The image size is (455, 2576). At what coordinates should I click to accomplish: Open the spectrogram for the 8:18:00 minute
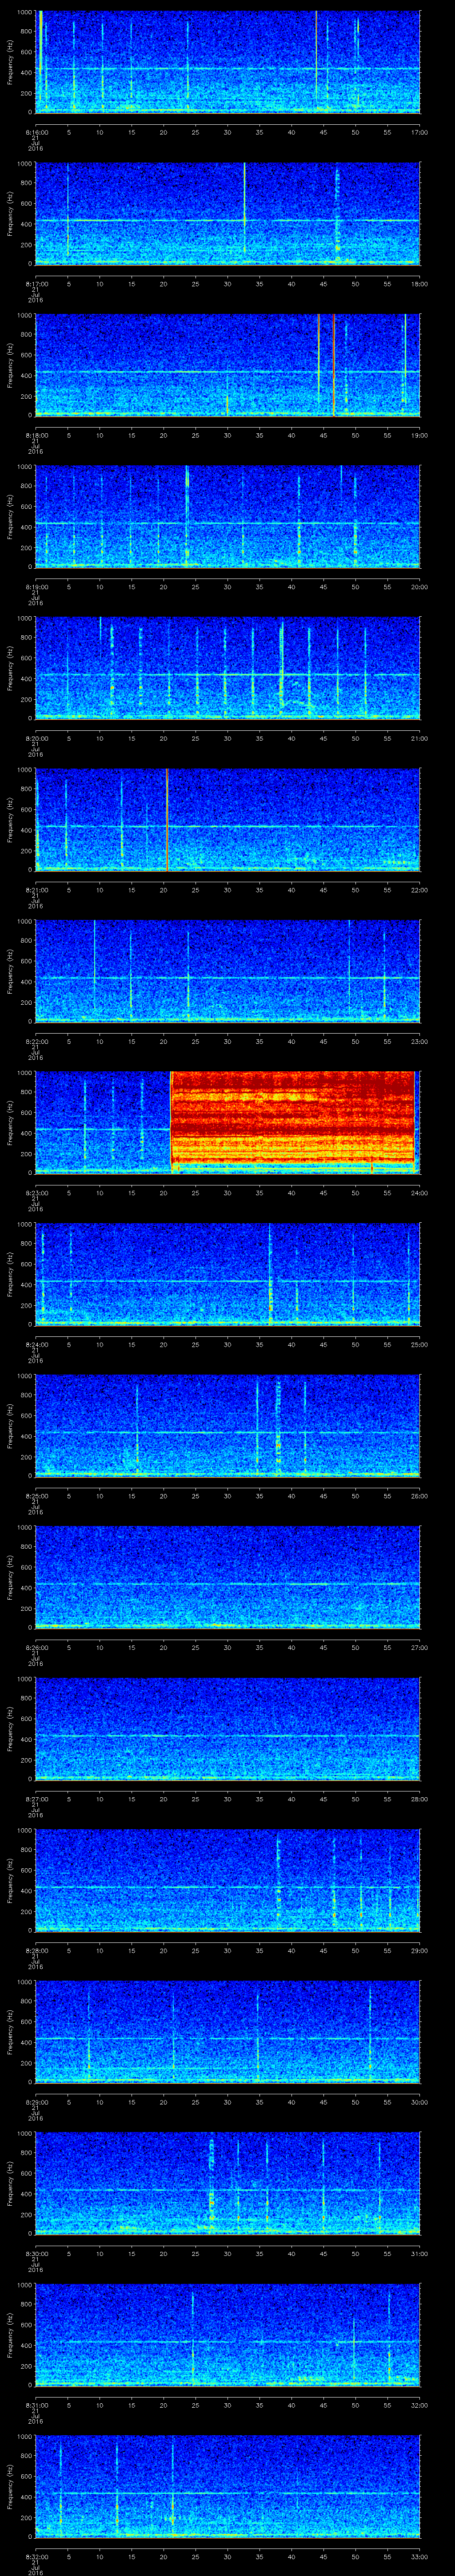(227, 365)
